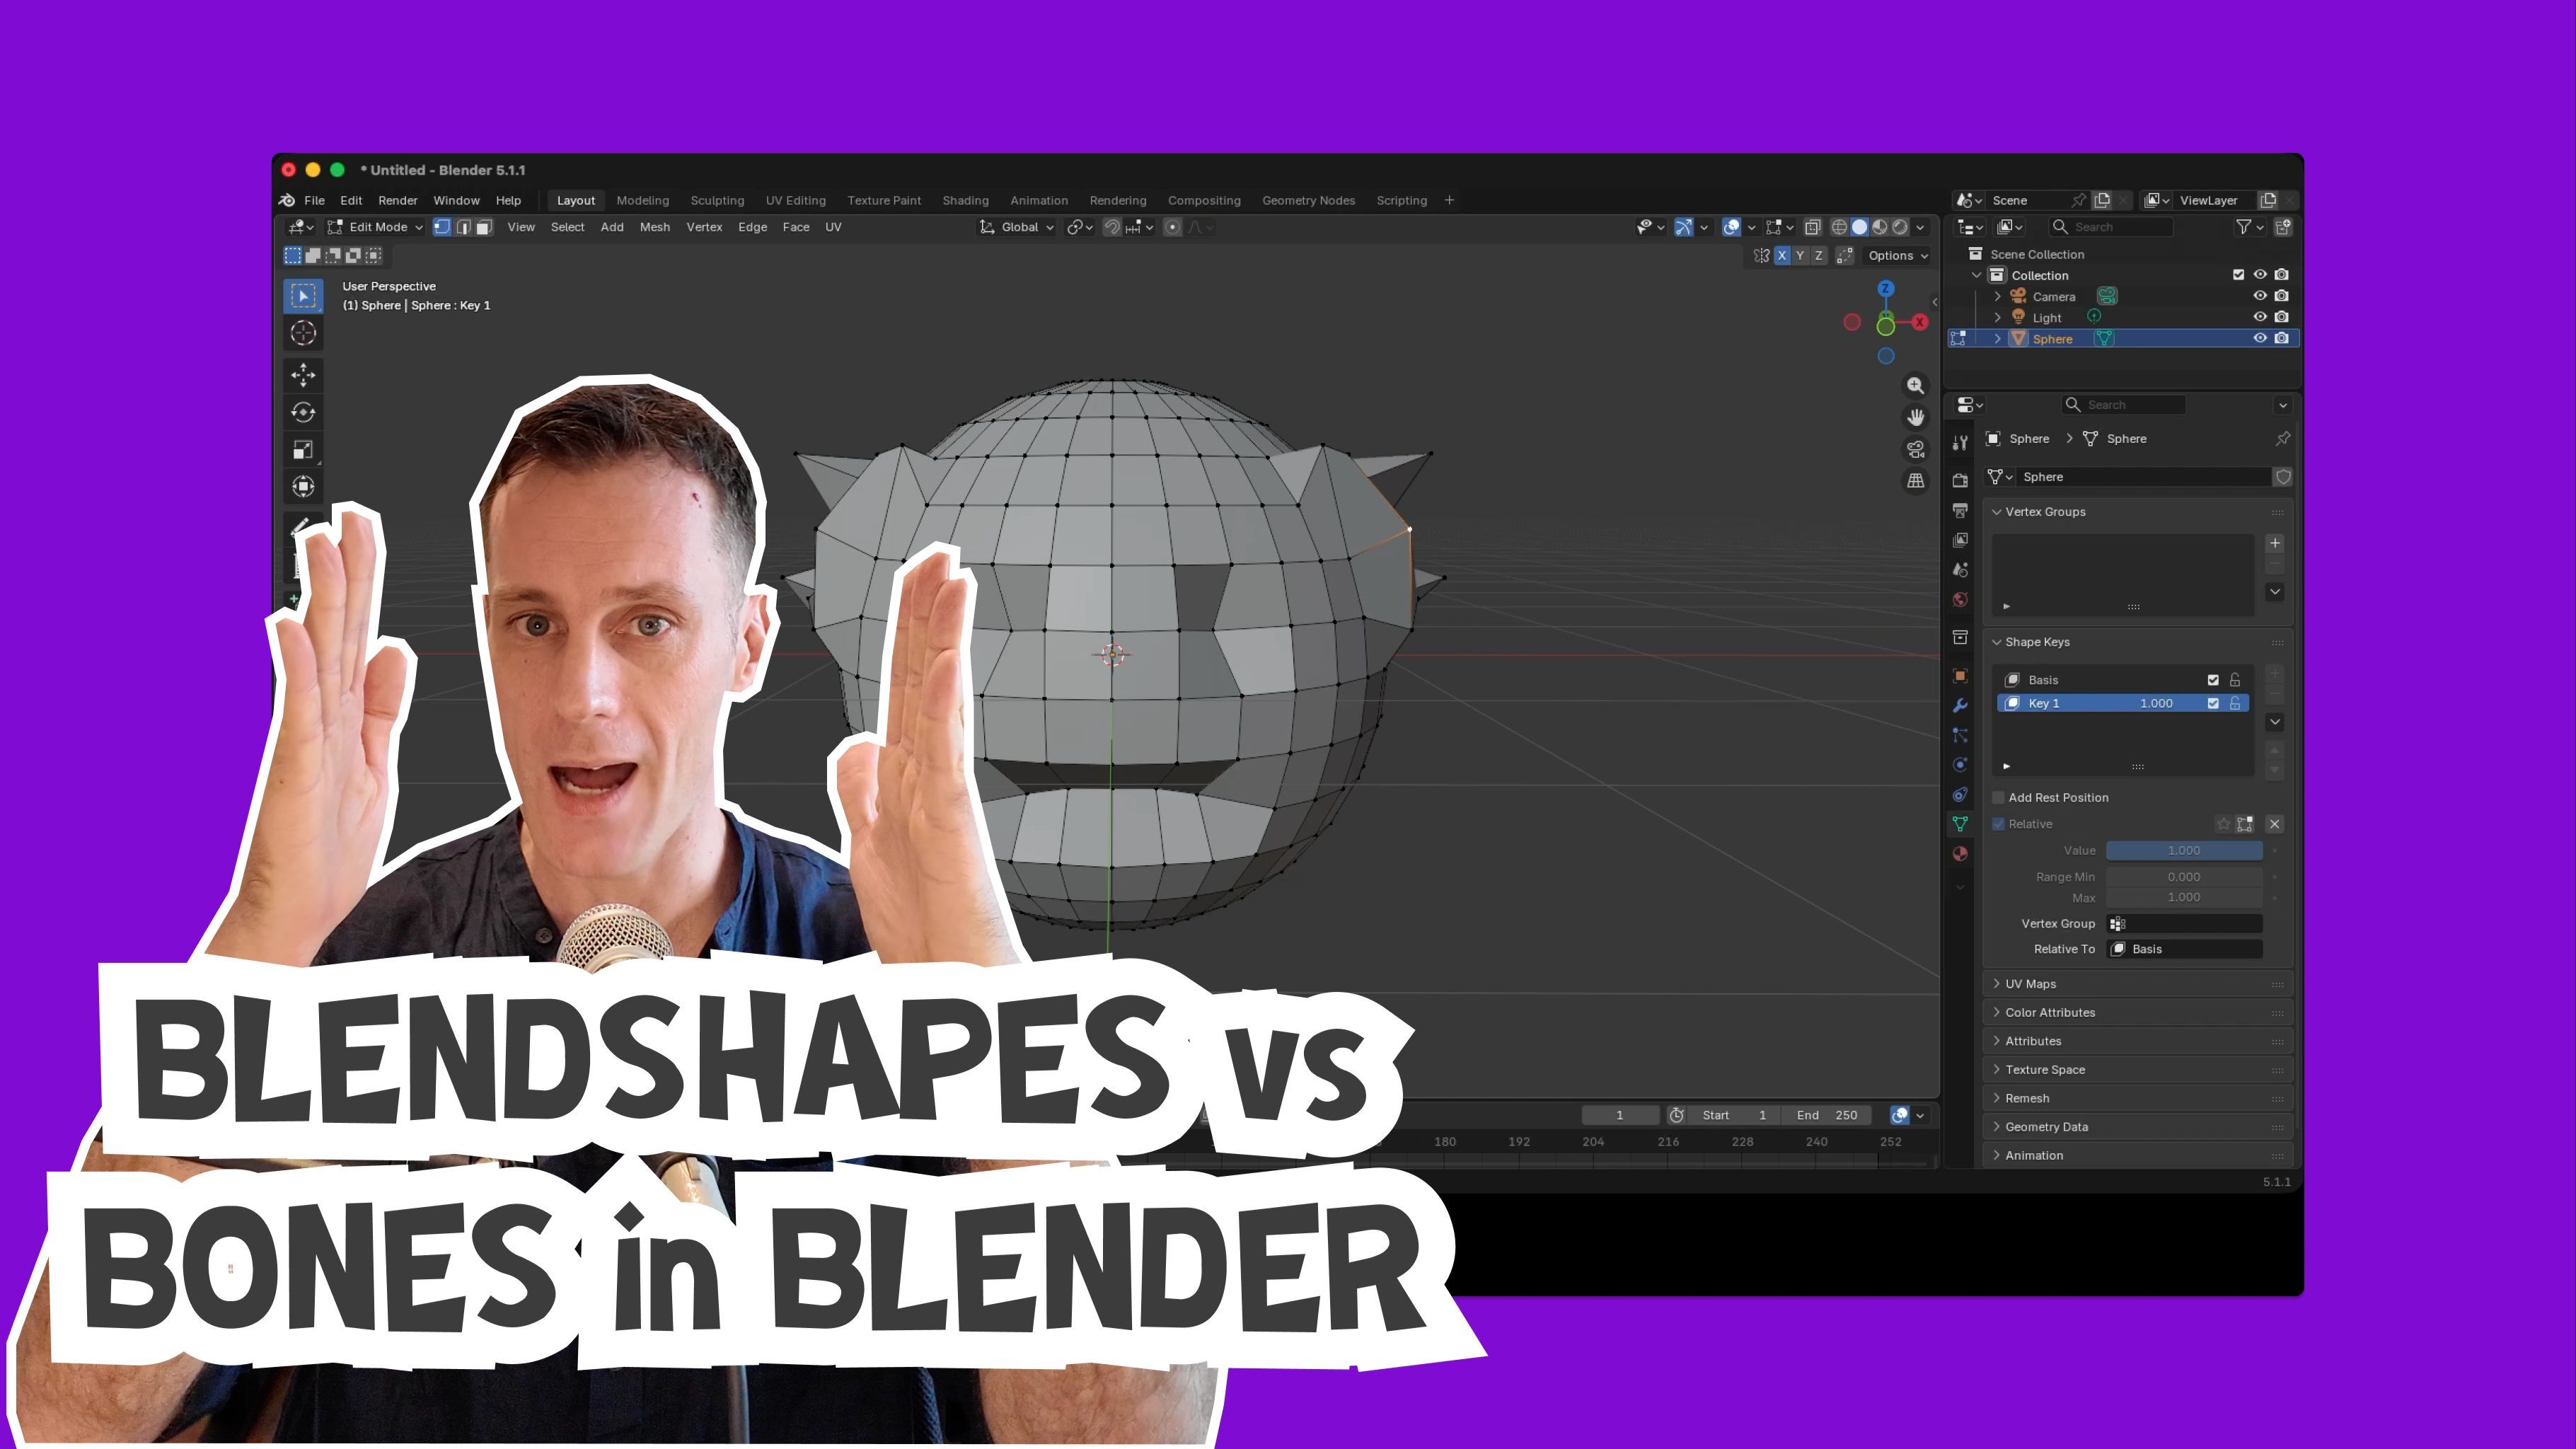This screenshot has height=1449, width=2576.
Task: Open the Edit Mode dropdown
Action: pyautogui.click(x=375, y=227)
